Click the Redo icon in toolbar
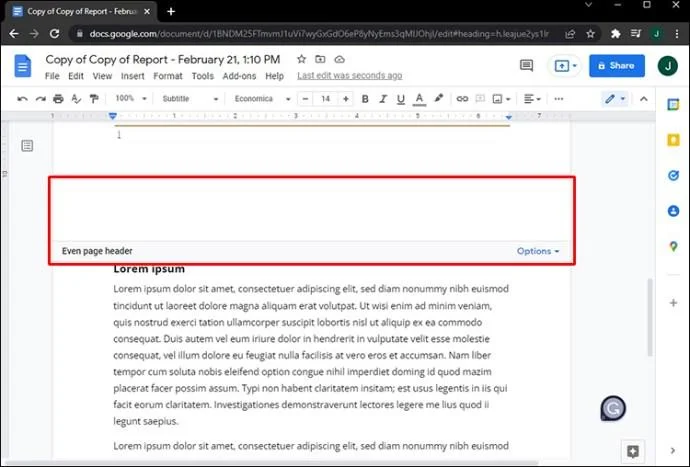 tap(40, 99)
